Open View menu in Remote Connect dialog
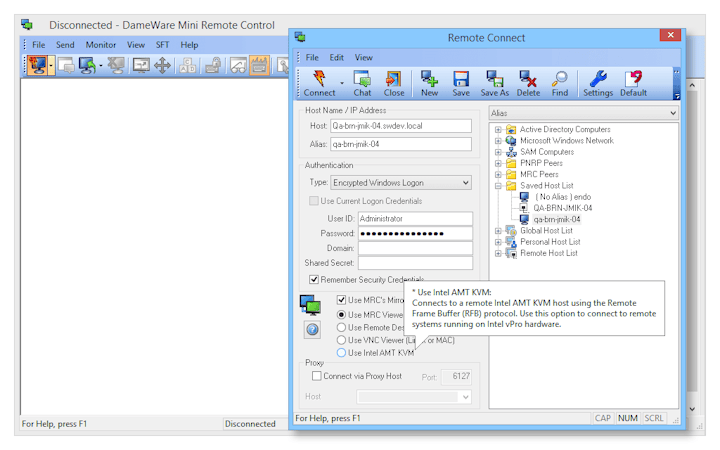 363,57
